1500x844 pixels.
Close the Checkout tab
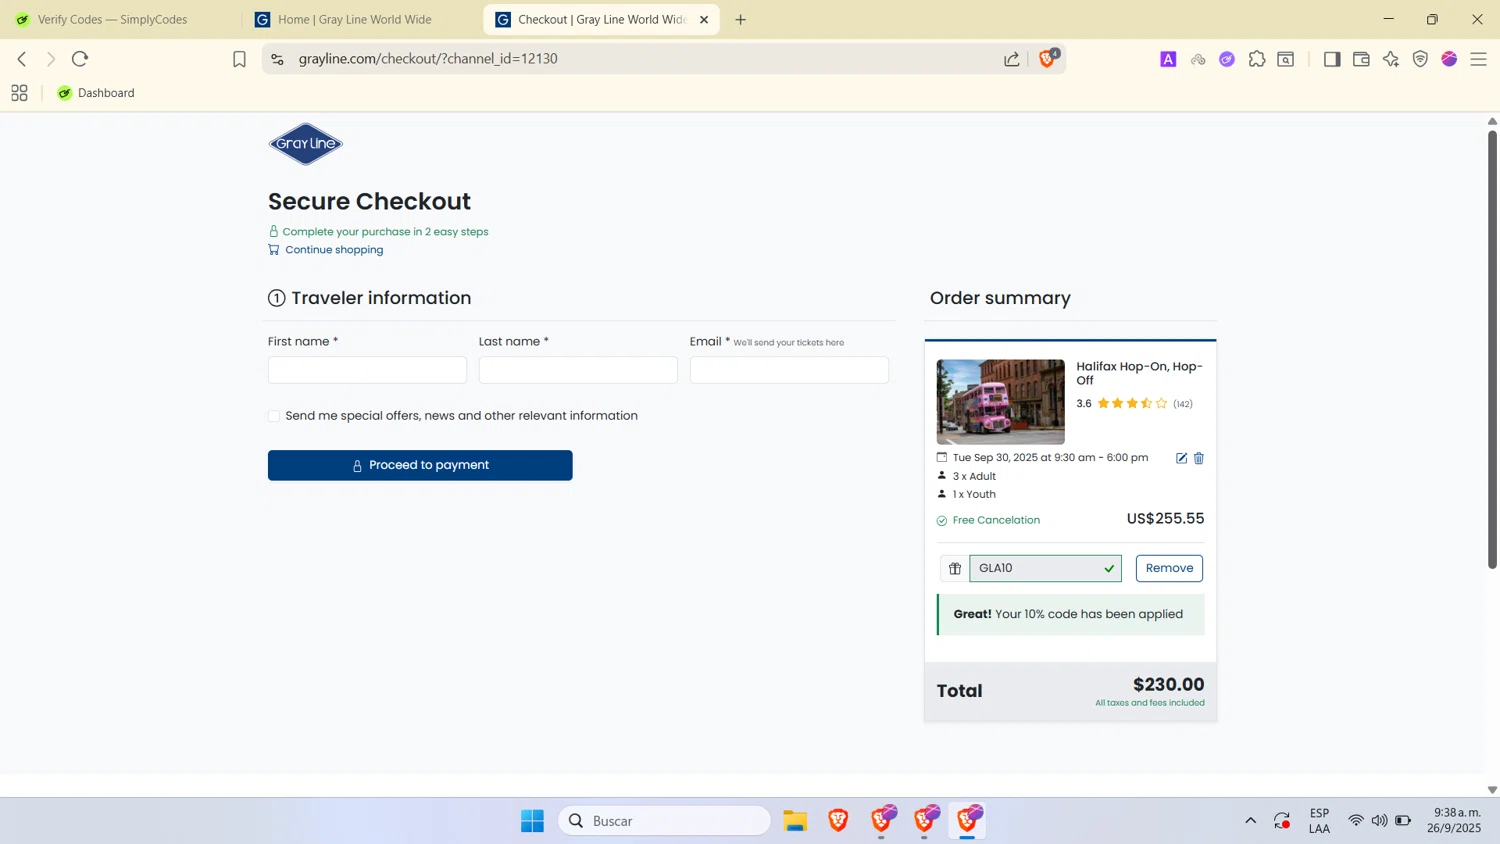point(704,19)
